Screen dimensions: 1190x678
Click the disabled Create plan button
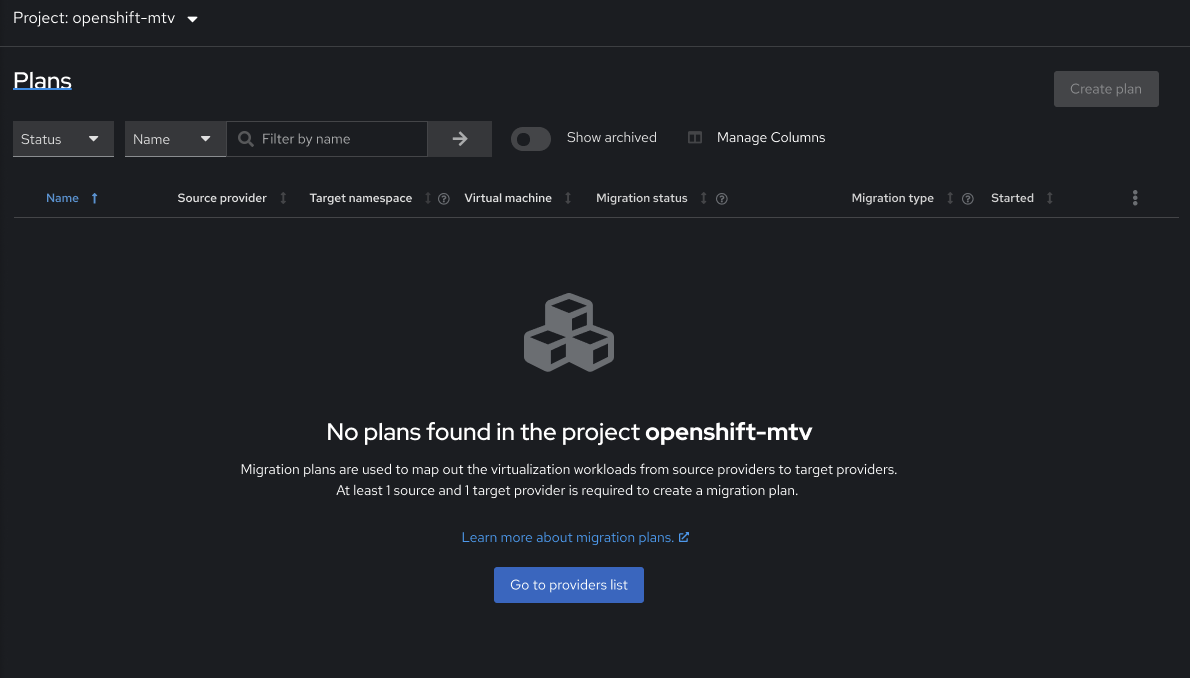point(1106,89)
